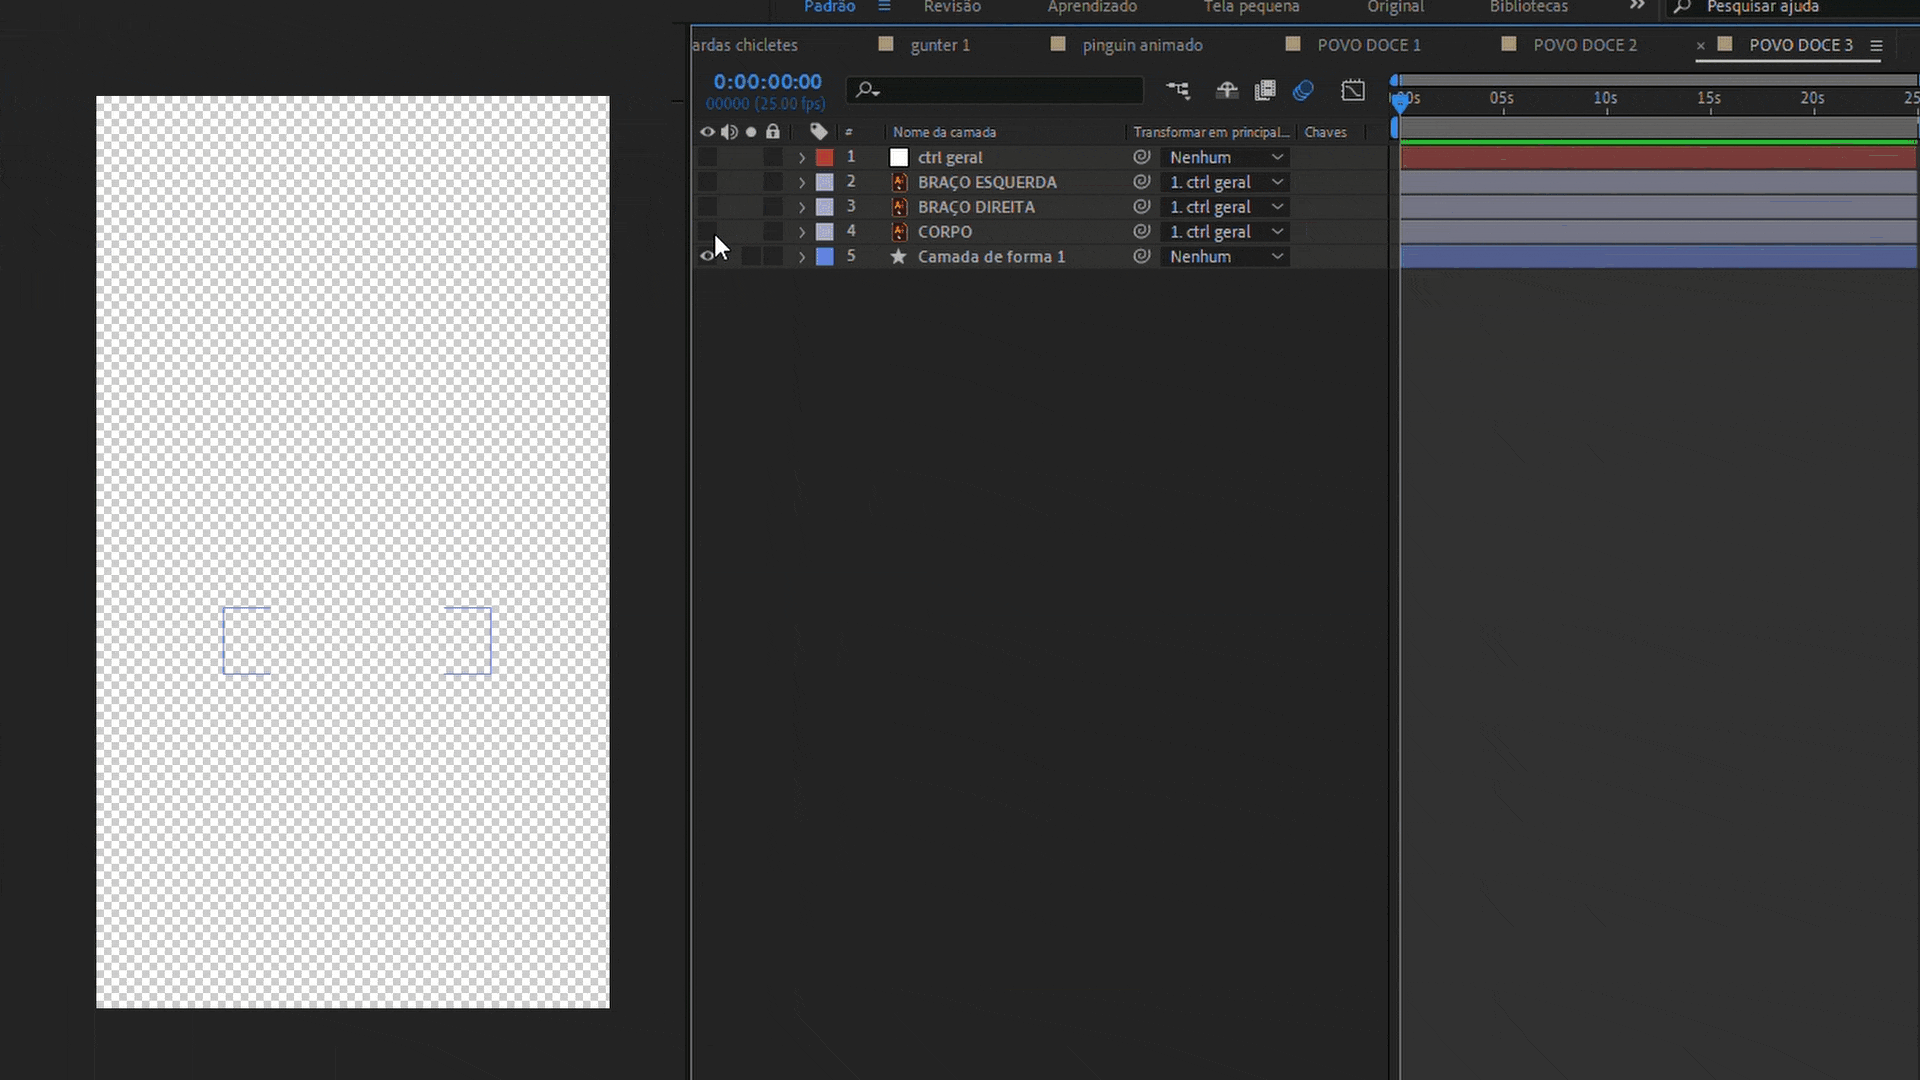Enable frame blending icon in timeline
Image resolution: width=1920 pixels, height=1080 pixels.
click(x=1265, y=91)
